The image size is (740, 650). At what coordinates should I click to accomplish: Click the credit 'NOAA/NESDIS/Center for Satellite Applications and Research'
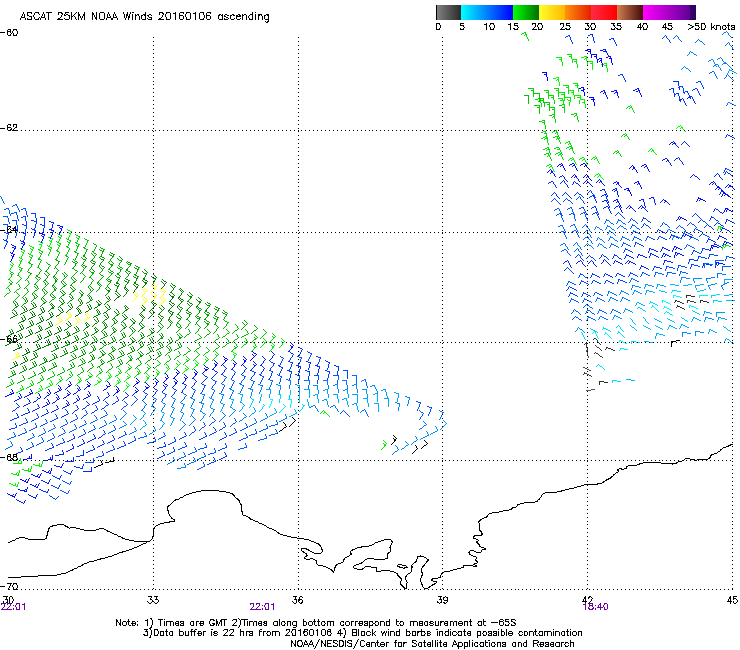(432, 644)
